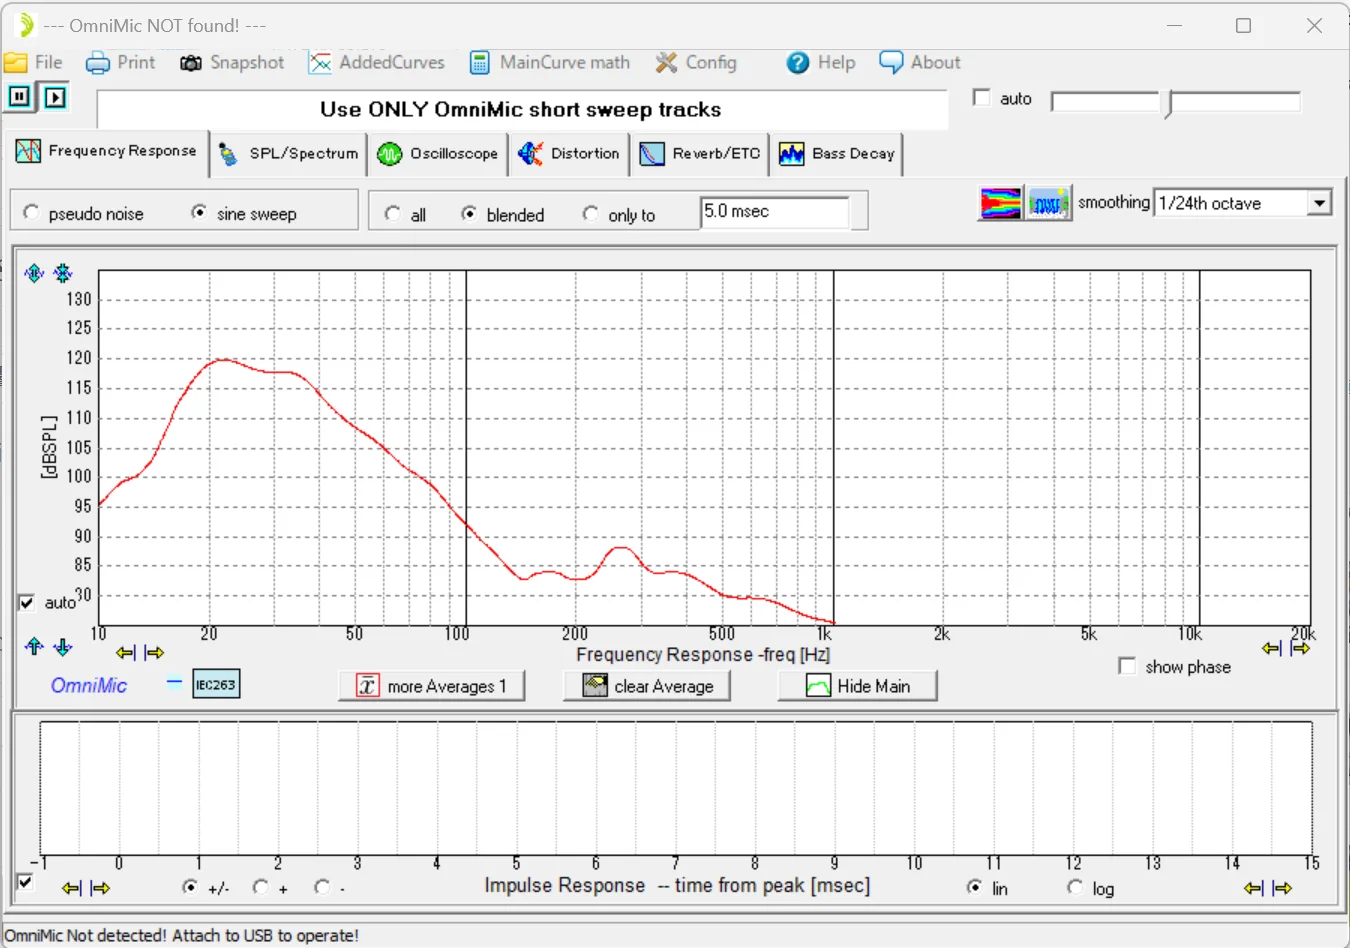Screen dimensions: 1350x948
Task: Expand the smoothing octave dropdown
Action: pyautogui.click(x=1319, y=203)
